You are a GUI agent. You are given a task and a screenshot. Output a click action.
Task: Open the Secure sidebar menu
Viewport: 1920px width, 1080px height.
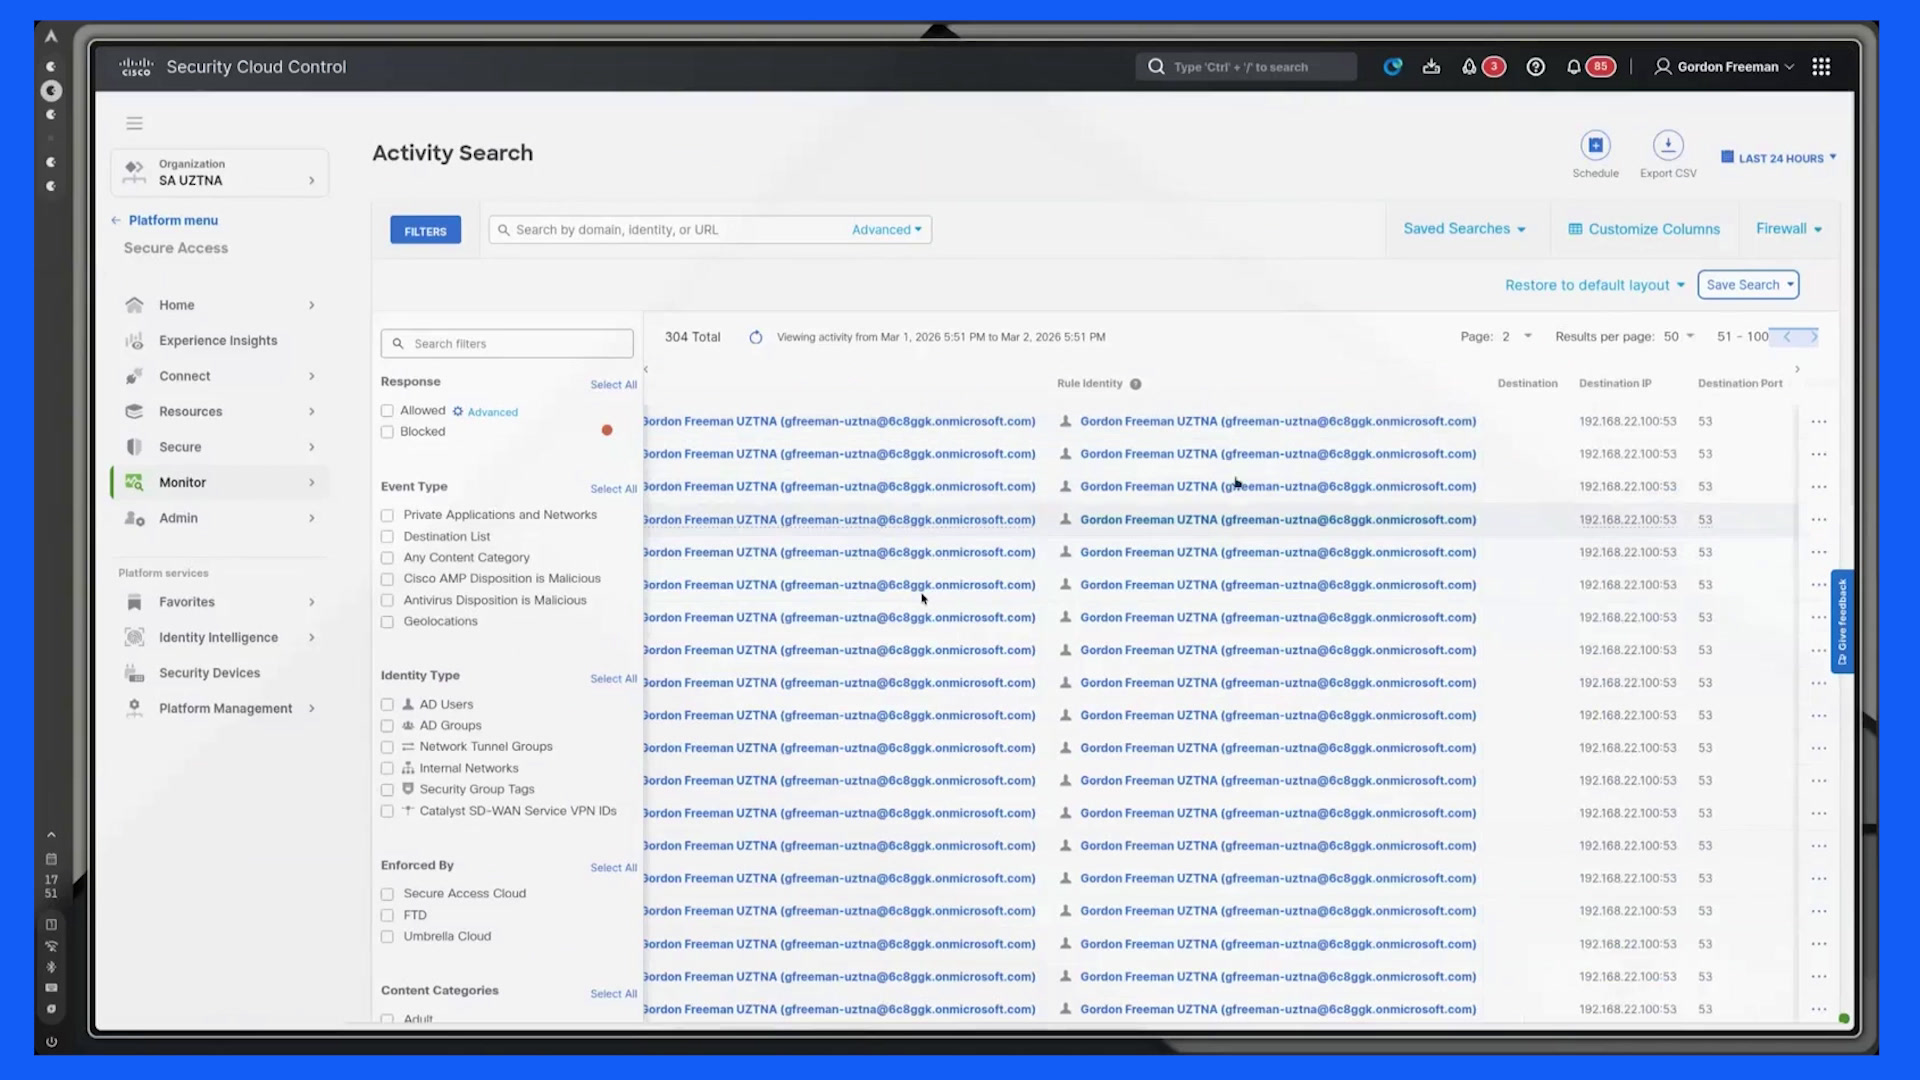(220, 447)
